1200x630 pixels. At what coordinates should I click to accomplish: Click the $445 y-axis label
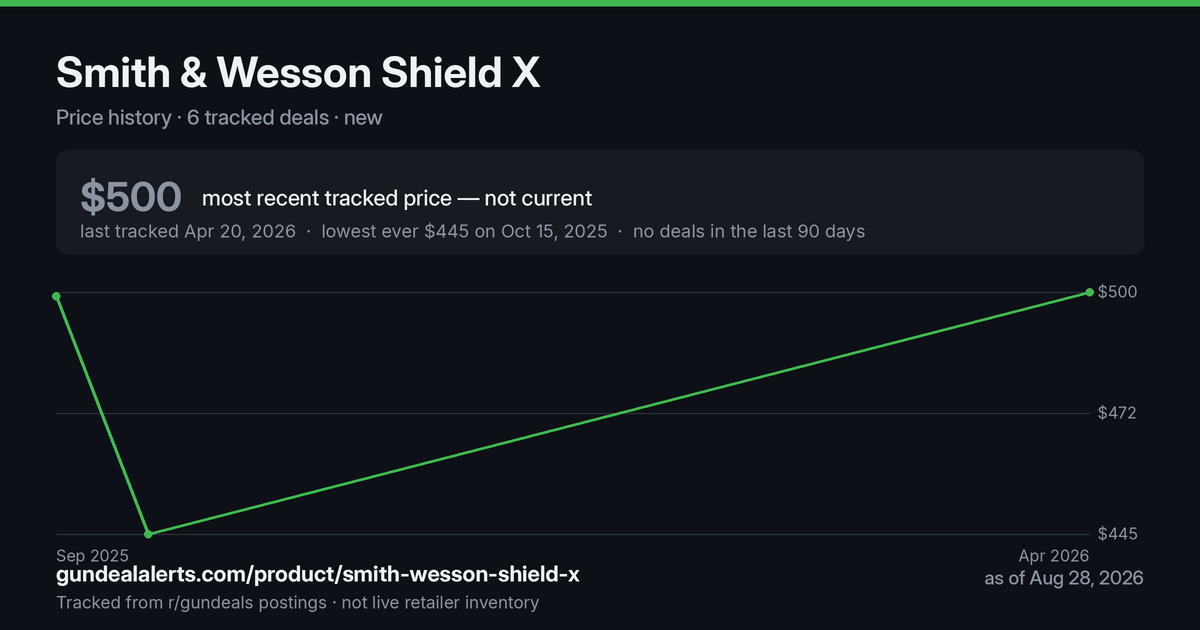point(1118,534)
